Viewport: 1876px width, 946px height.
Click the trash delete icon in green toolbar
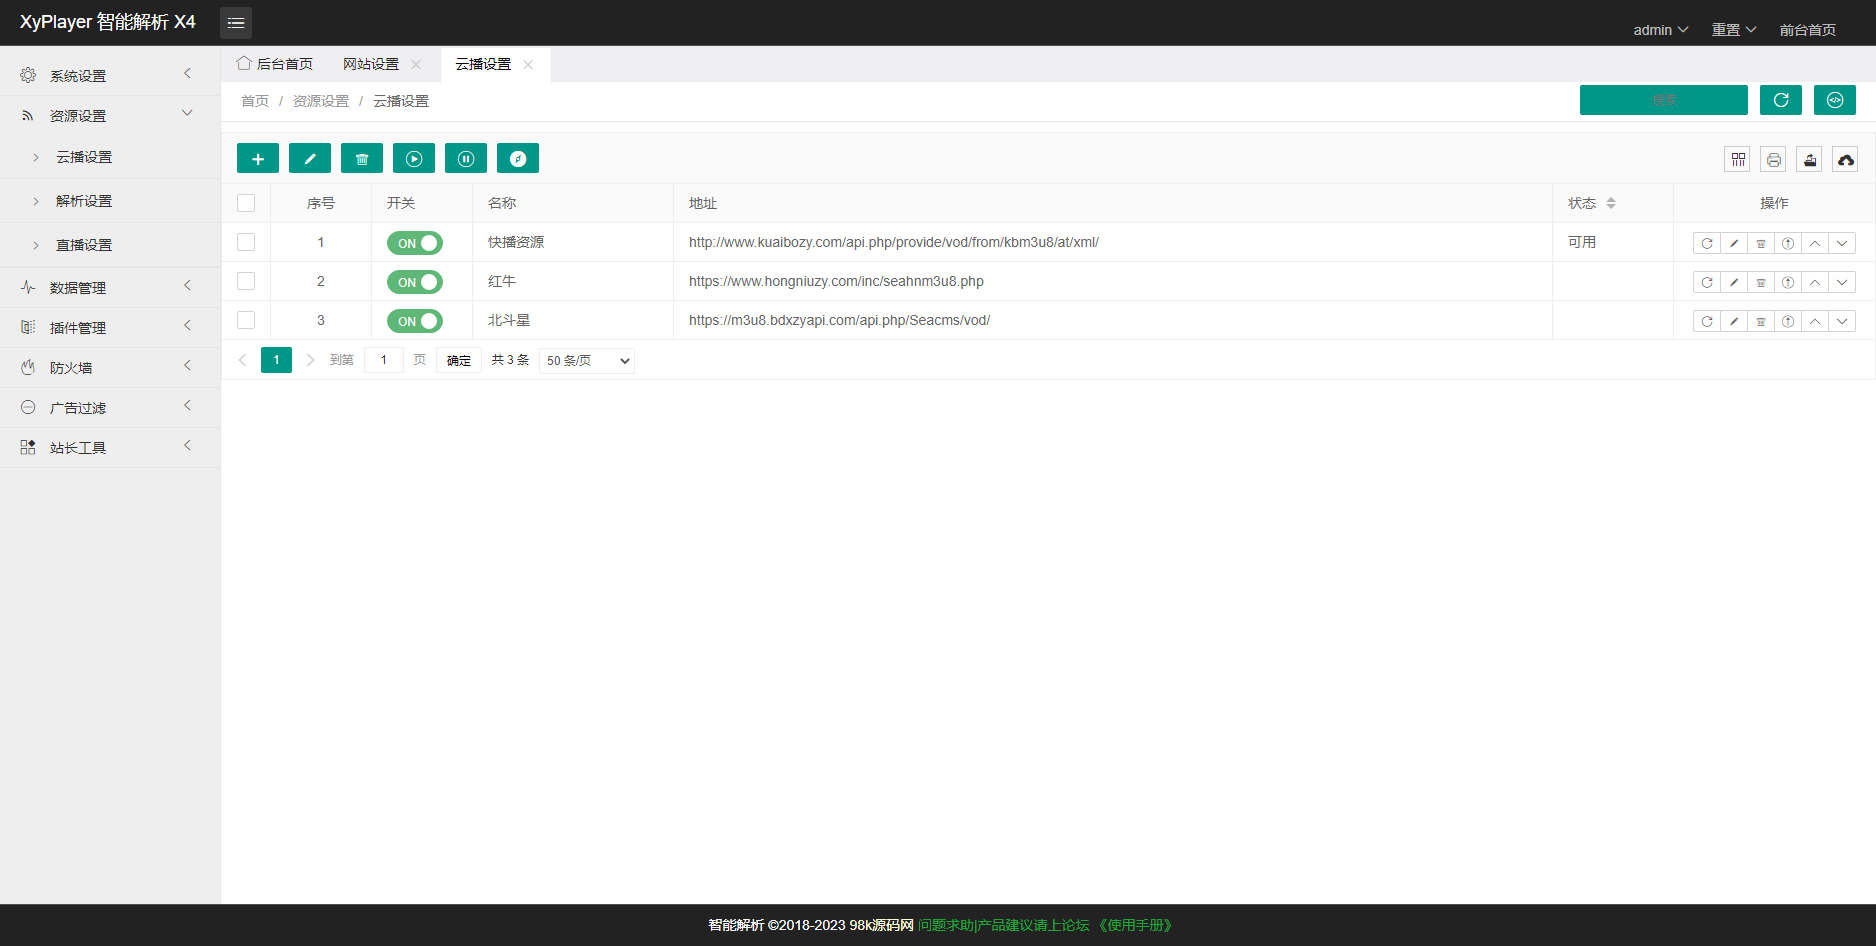362,159
